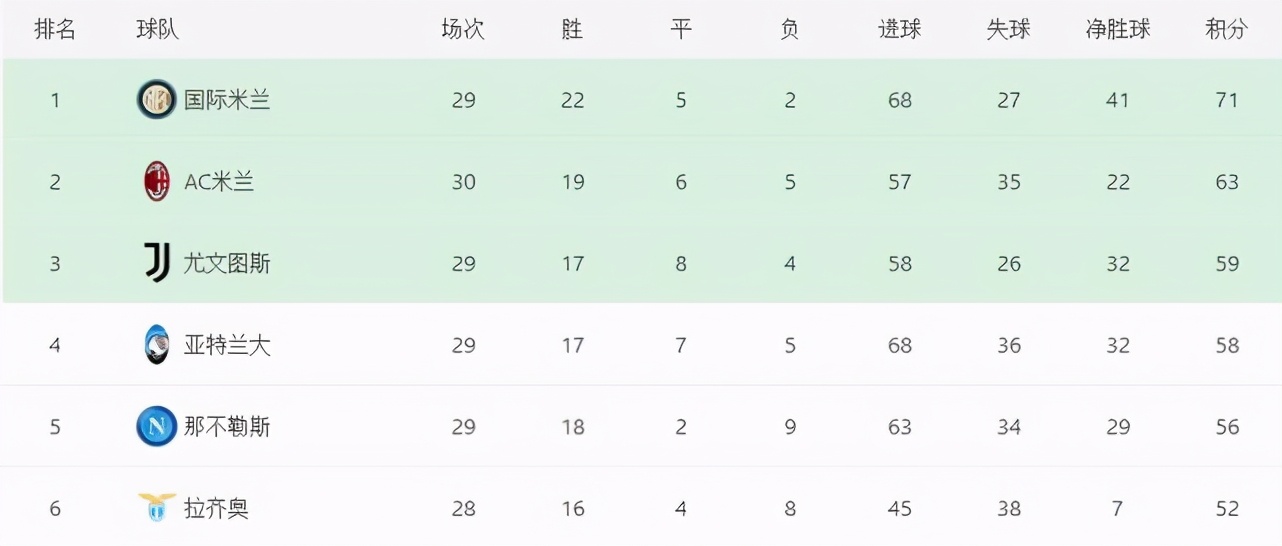
Task: Click the AC Milan club crest
Action: point(156,182)
